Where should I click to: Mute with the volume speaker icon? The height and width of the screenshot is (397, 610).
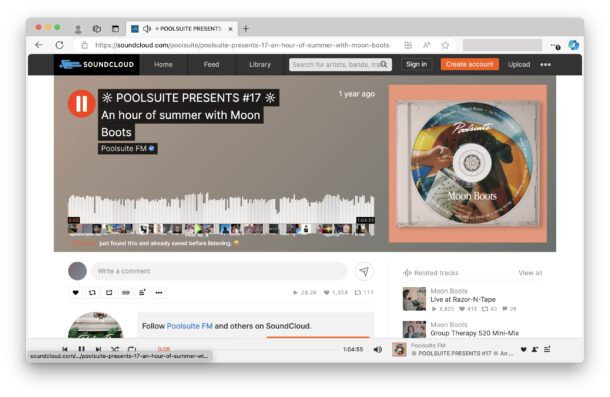(377, 350)
